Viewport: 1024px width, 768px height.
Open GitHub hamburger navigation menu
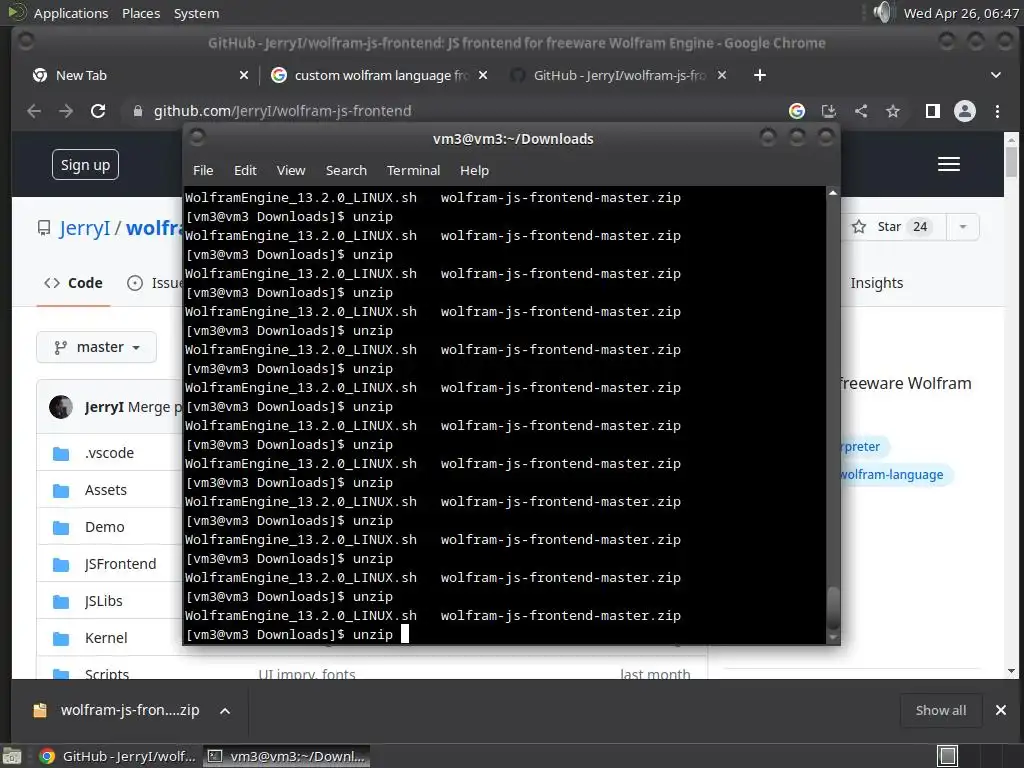[949, 164]
